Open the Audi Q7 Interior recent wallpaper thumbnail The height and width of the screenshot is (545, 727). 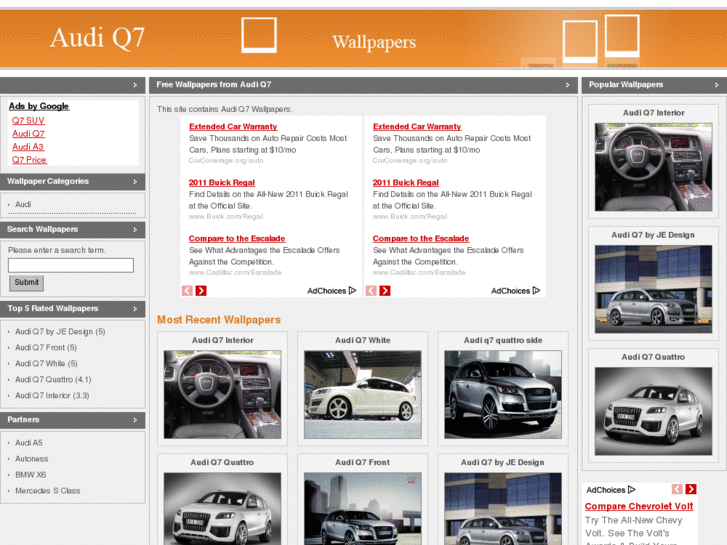(223, 395)
